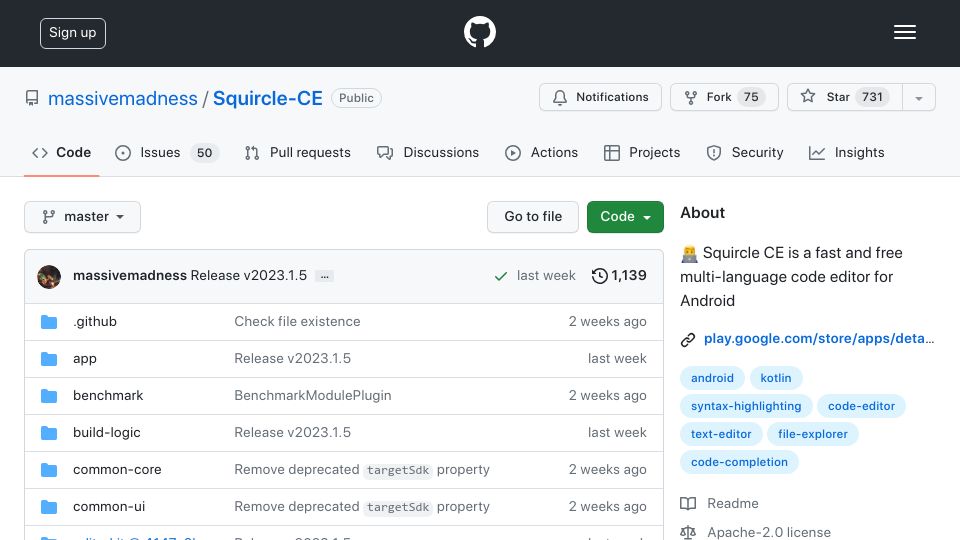Click the license scale icon
960x540 pixels.
click(x=688, y=532)
